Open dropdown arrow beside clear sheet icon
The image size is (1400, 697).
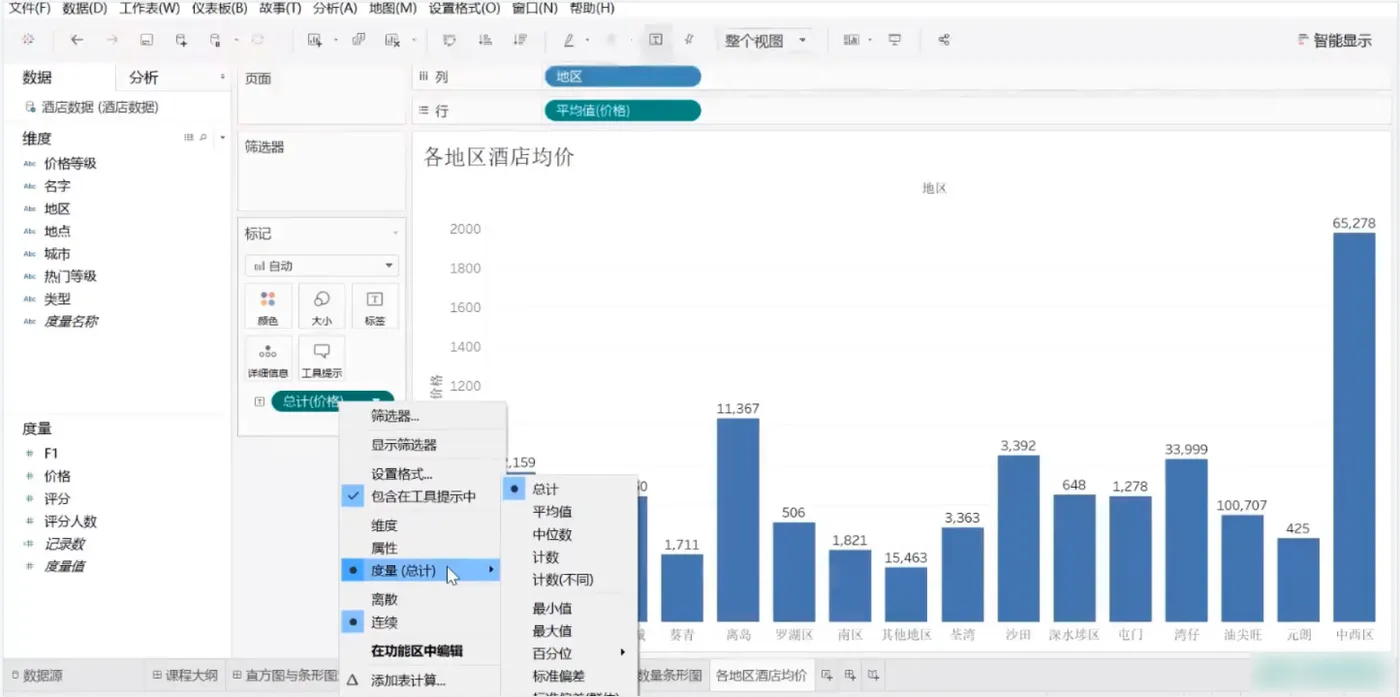pyautogui.click(x=413, y=40)
